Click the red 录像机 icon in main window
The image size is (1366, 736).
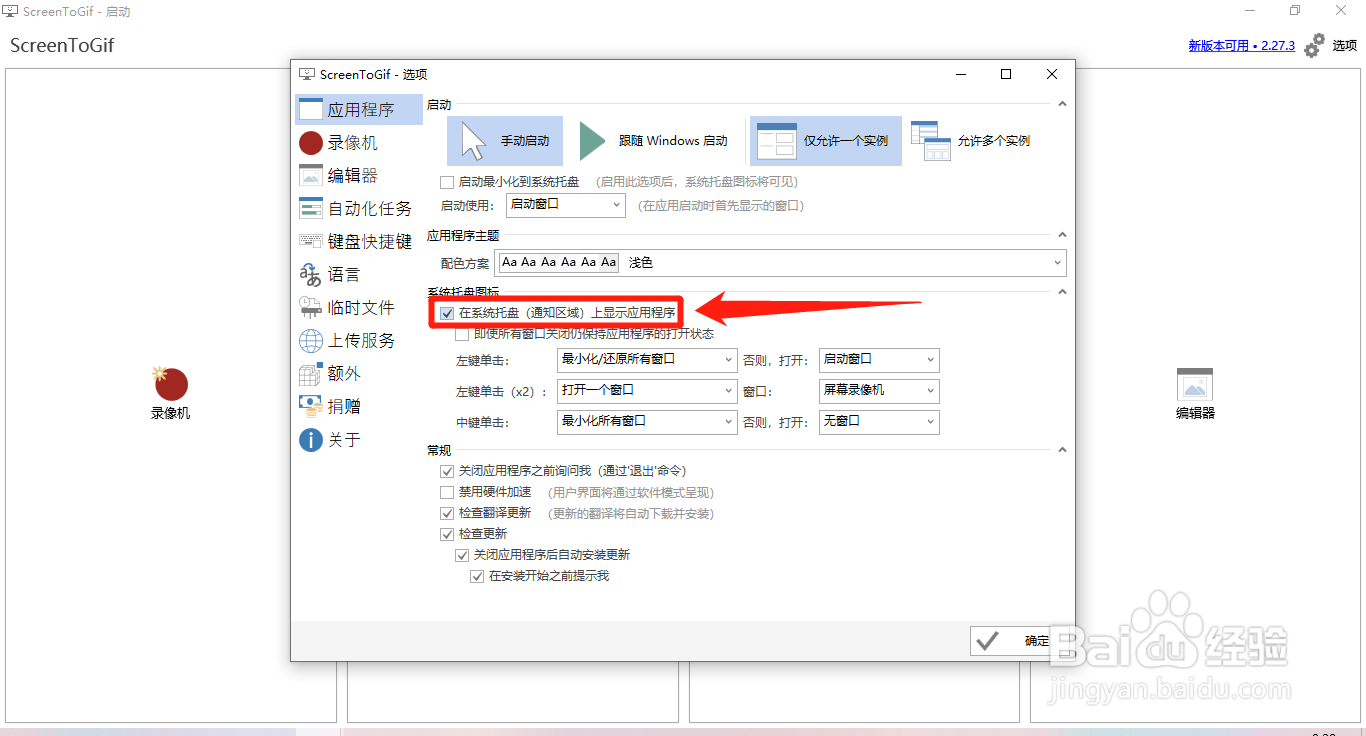click(x=171, y=383)
